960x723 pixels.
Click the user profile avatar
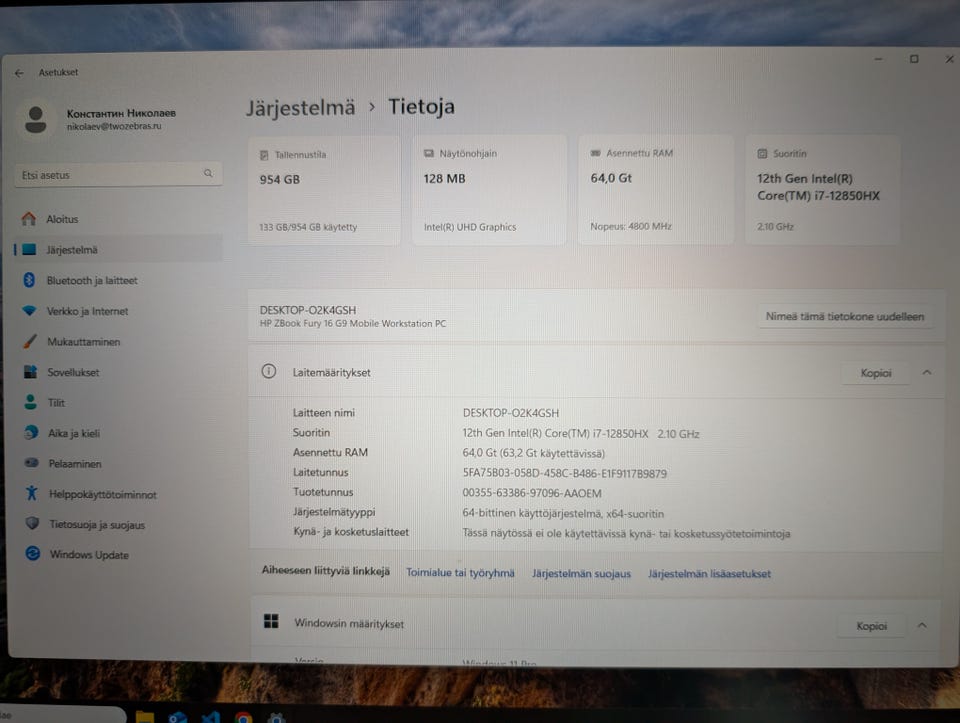click(36, 119)
